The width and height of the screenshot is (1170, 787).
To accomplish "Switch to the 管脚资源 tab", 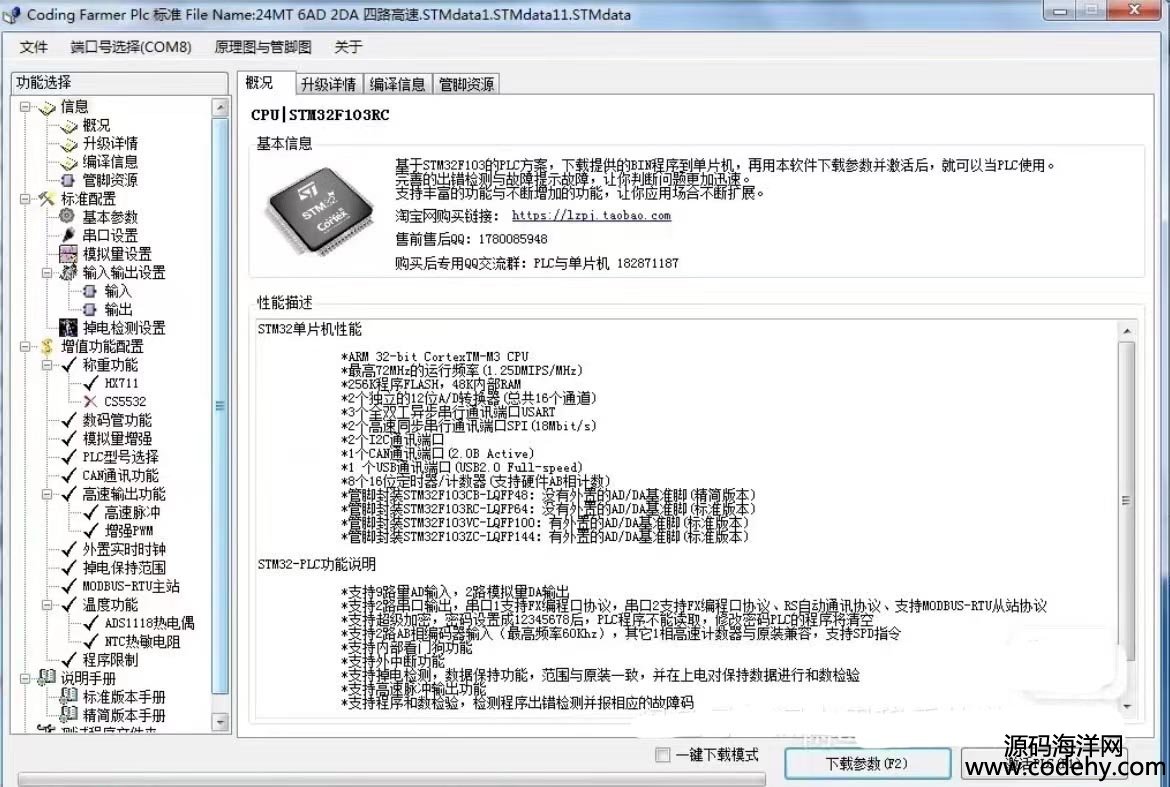I will click(x=466, y=84).
